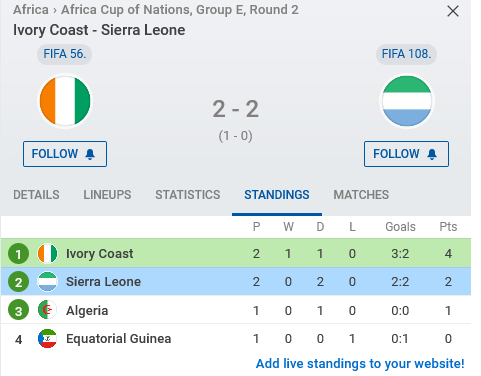Click Add live standings to your website link
This screenshot has height=376, width=481.
[x=360, y=364]
